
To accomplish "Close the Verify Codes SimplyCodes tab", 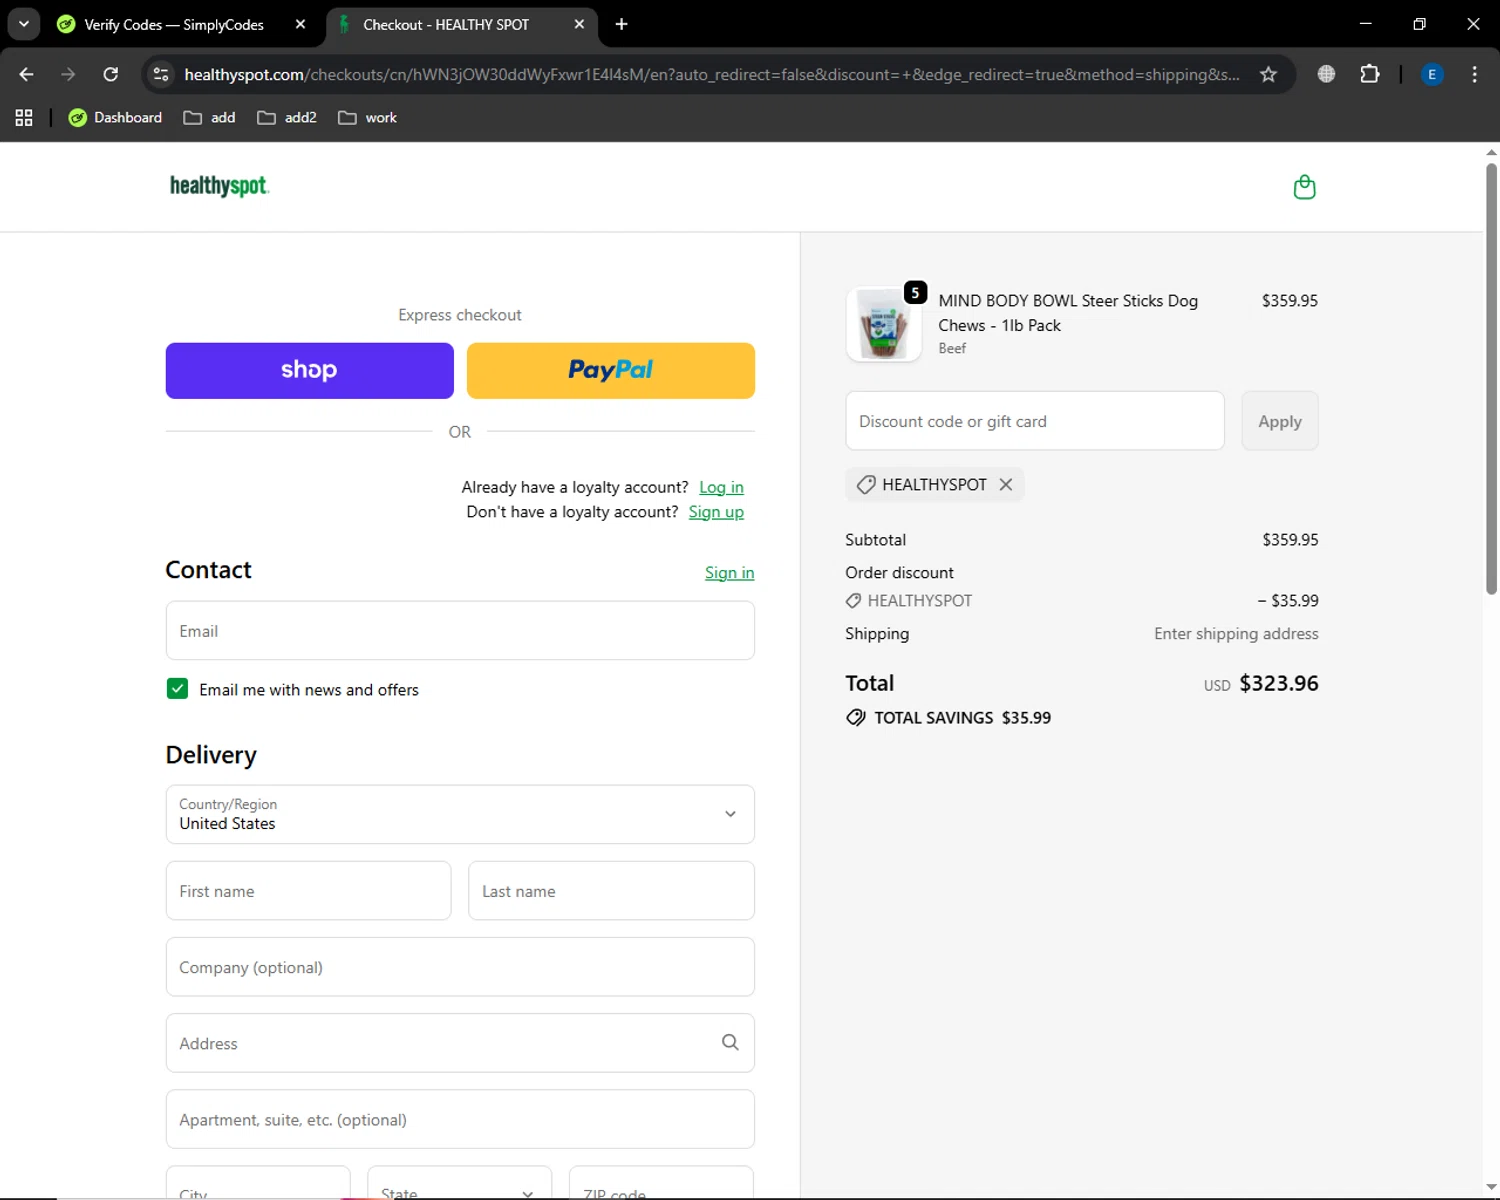I will (x=300, y=24).
